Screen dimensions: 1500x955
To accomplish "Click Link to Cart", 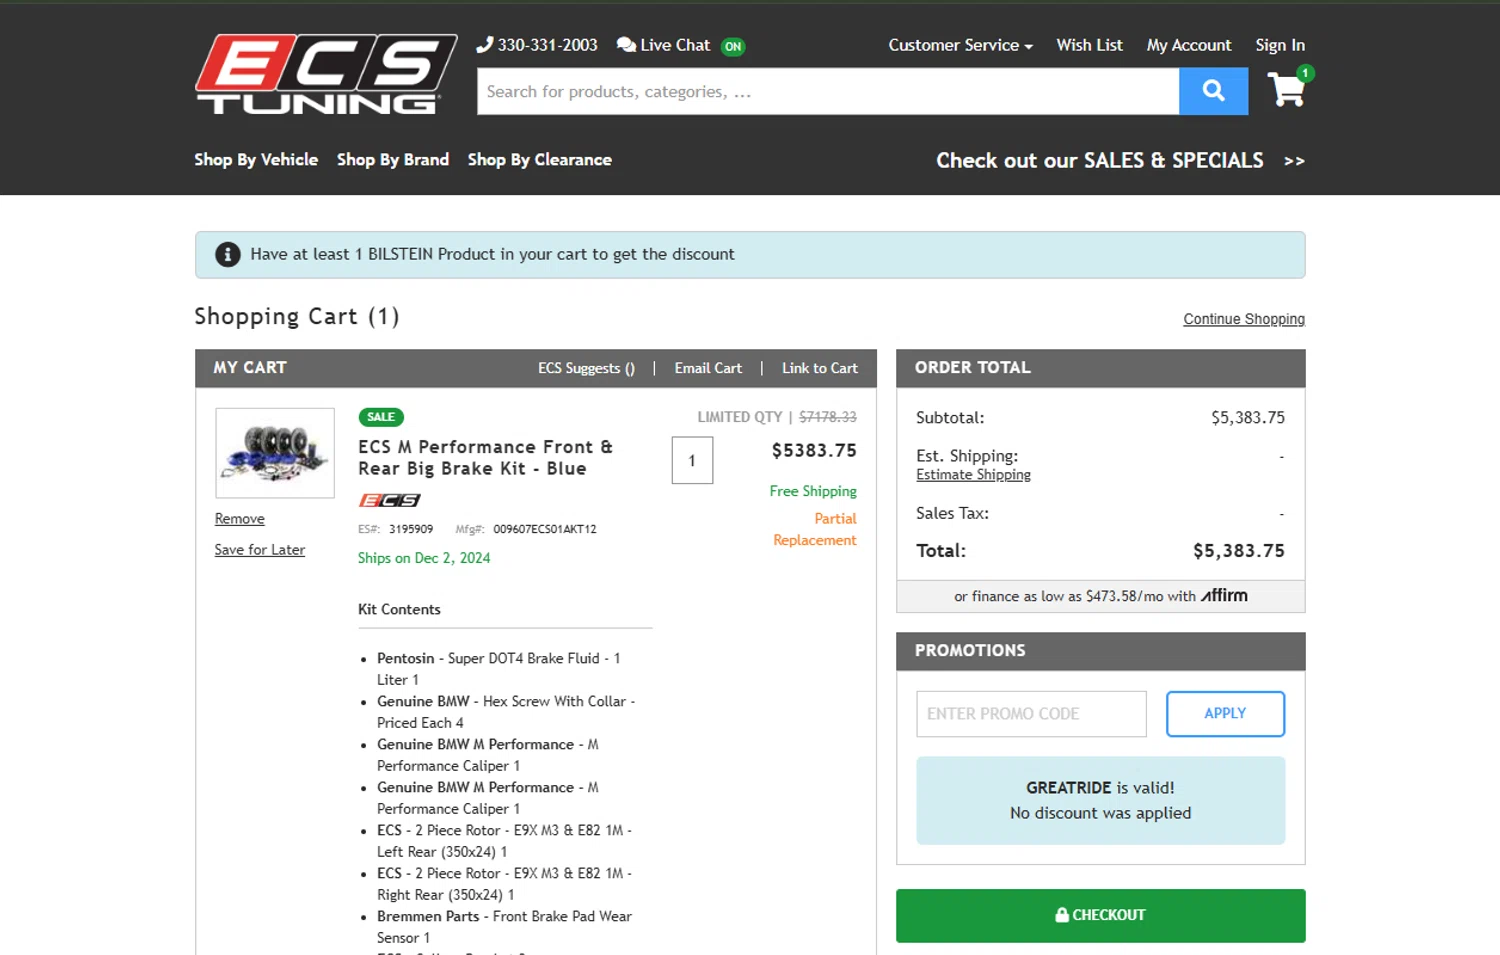I will pyautogui.click(x=820, y=368).
